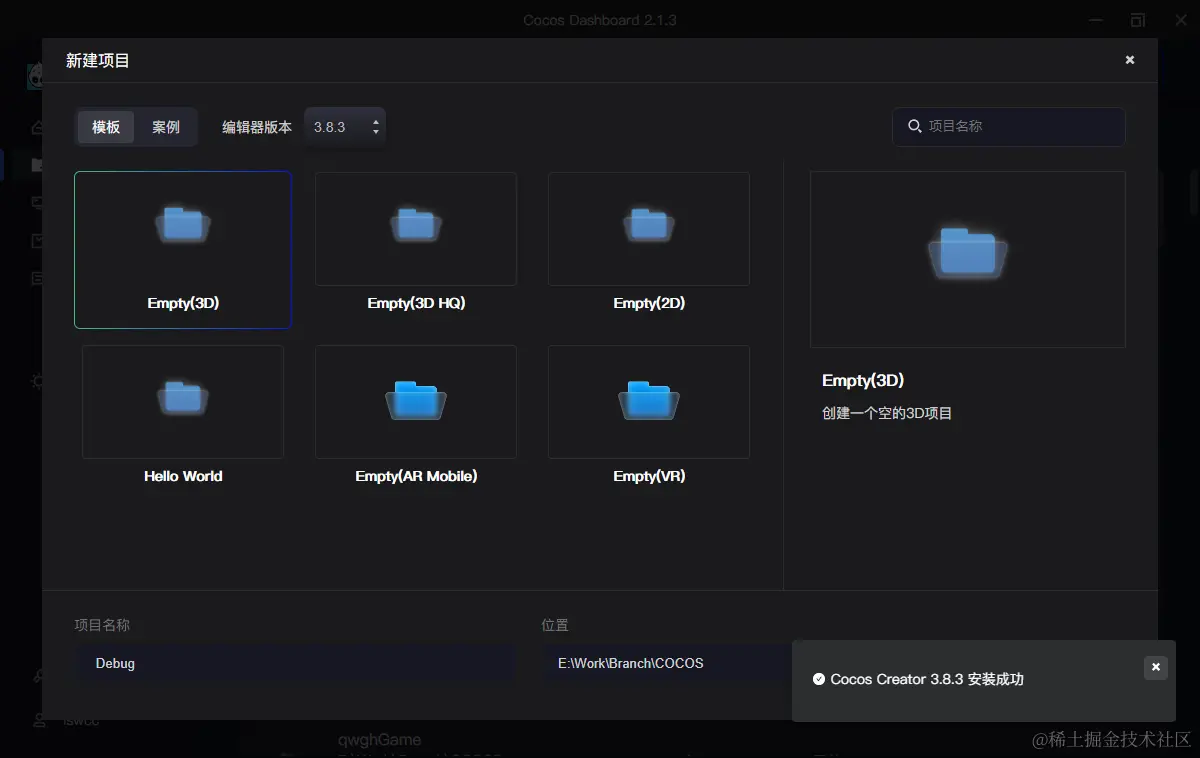Select the Hello World template

click(x=183, y=418)
